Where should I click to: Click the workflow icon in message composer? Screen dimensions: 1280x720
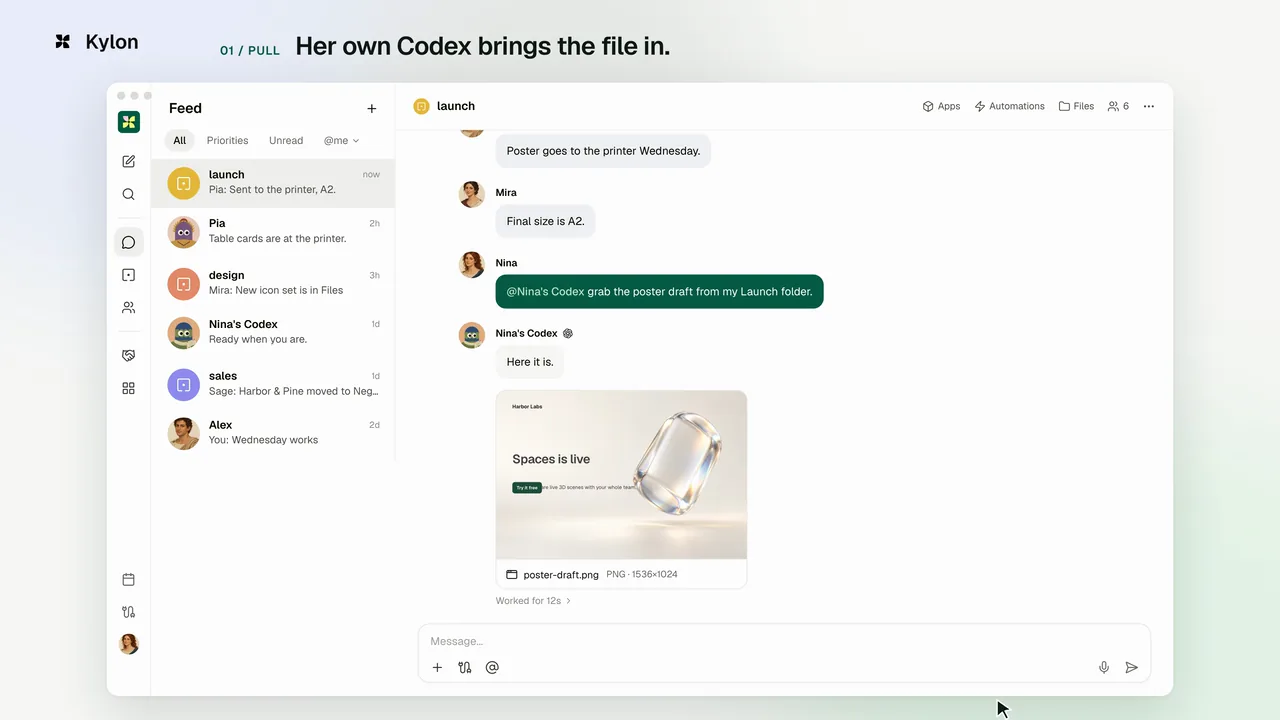[465, 667]
